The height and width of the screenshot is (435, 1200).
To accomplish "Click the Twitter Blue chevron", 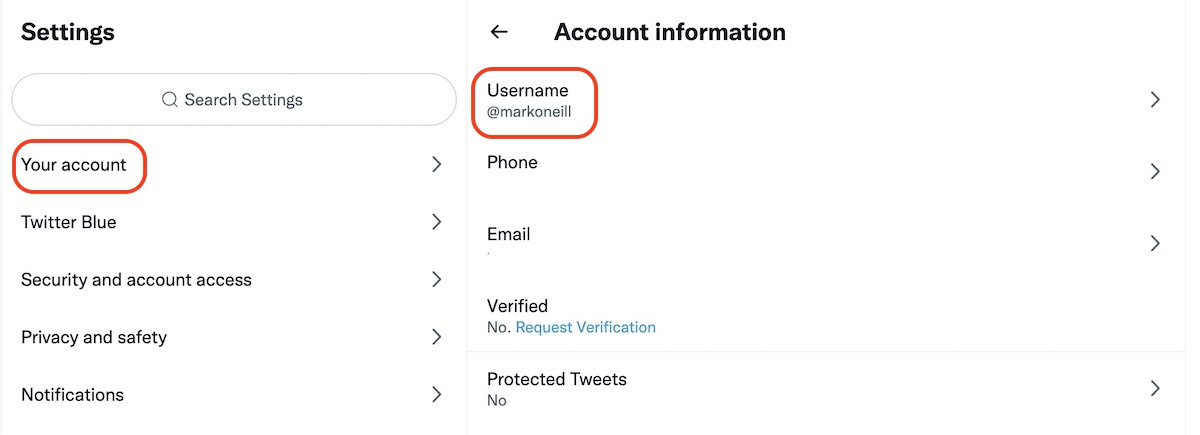I will [436, 222].
